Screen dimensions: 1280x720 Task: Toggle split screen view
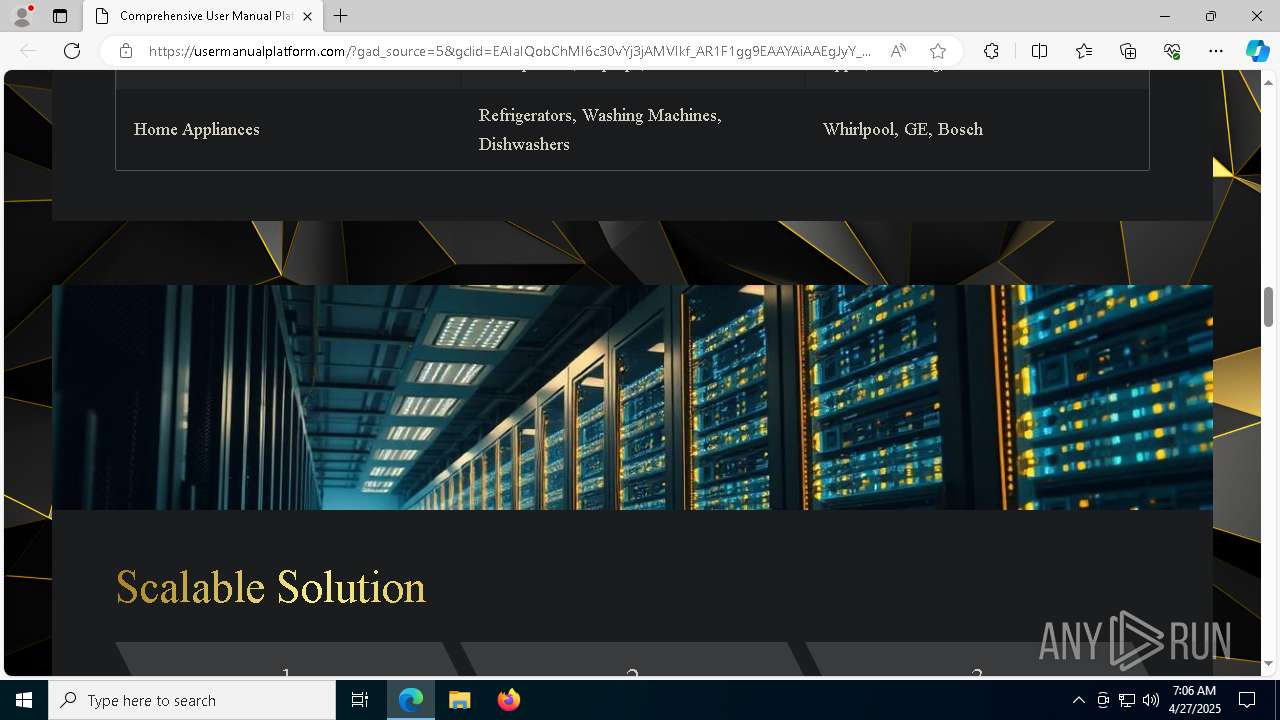pos(1039,51)
